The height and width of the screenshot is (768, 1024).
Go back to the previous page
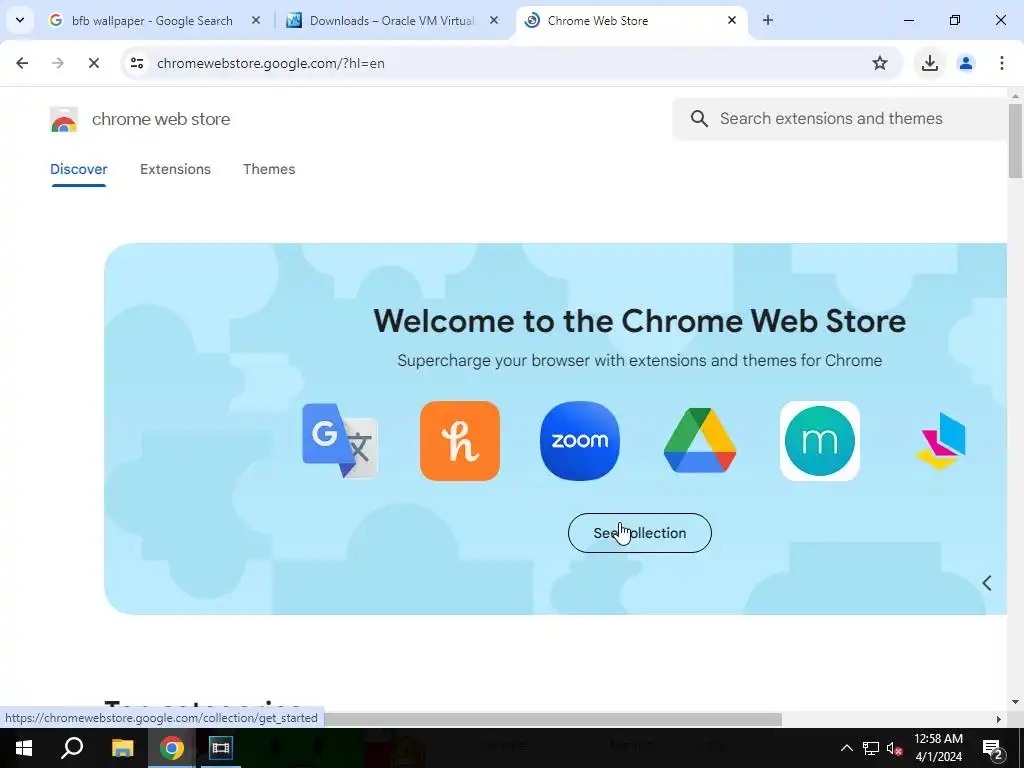click(x=22, y=63)
